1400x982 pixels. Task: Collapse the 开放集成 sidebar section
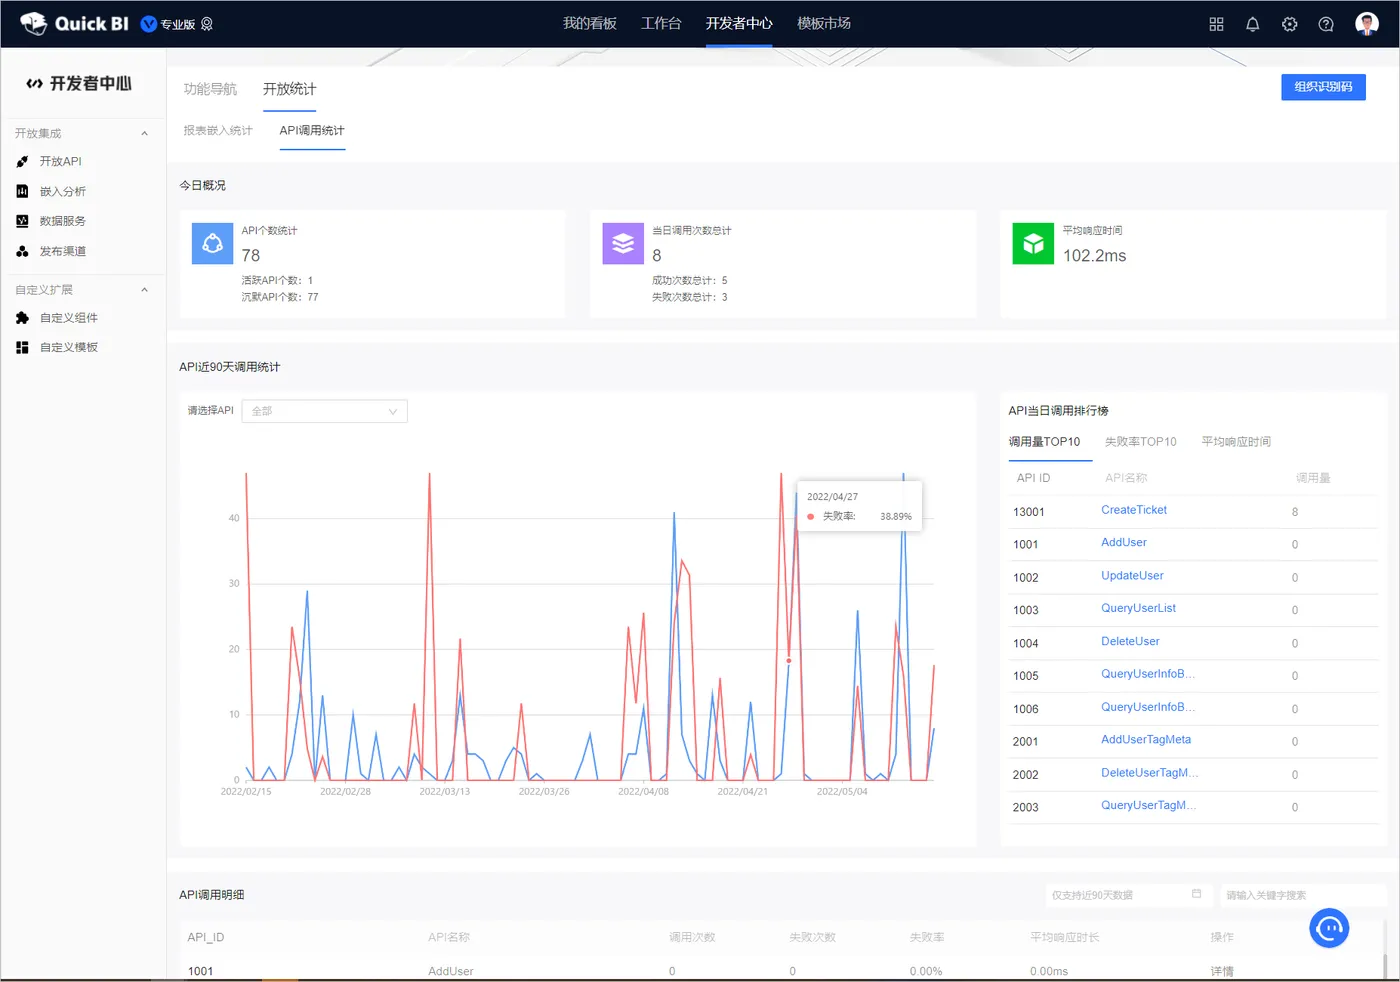(144, 133)
